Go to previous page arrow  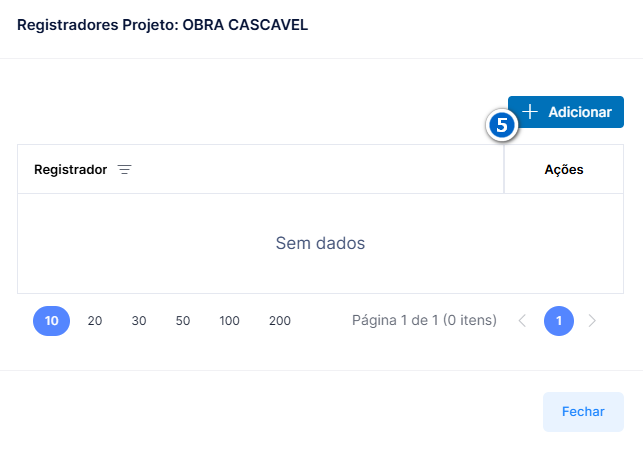point(522,321)
